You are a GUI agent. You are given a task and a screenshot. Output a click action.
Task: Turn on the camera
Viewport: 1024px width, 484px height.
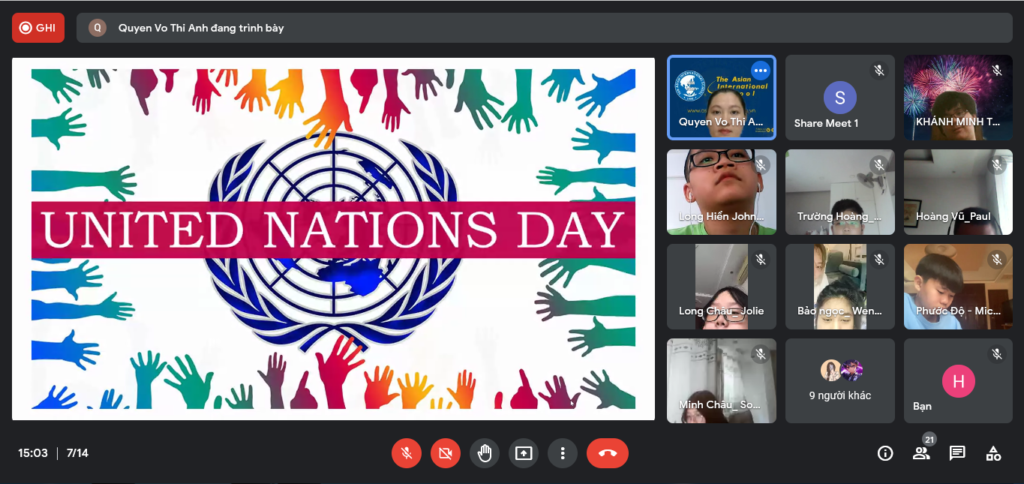[445, 453]
